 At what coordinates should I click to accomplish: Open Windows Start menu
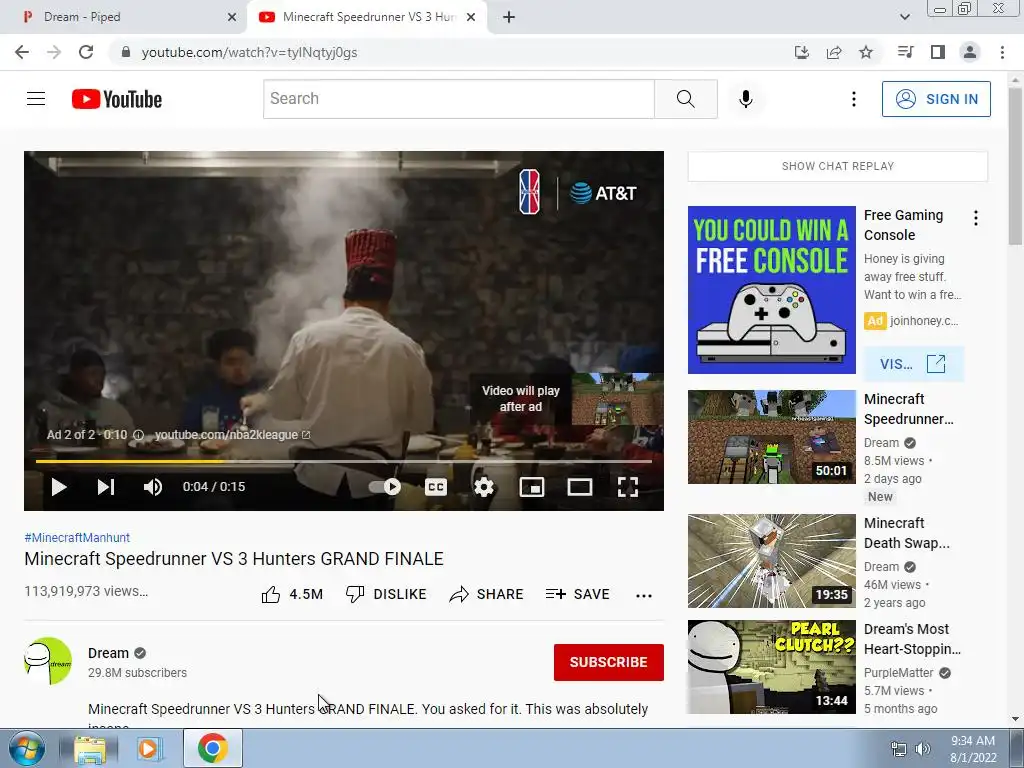27,748
